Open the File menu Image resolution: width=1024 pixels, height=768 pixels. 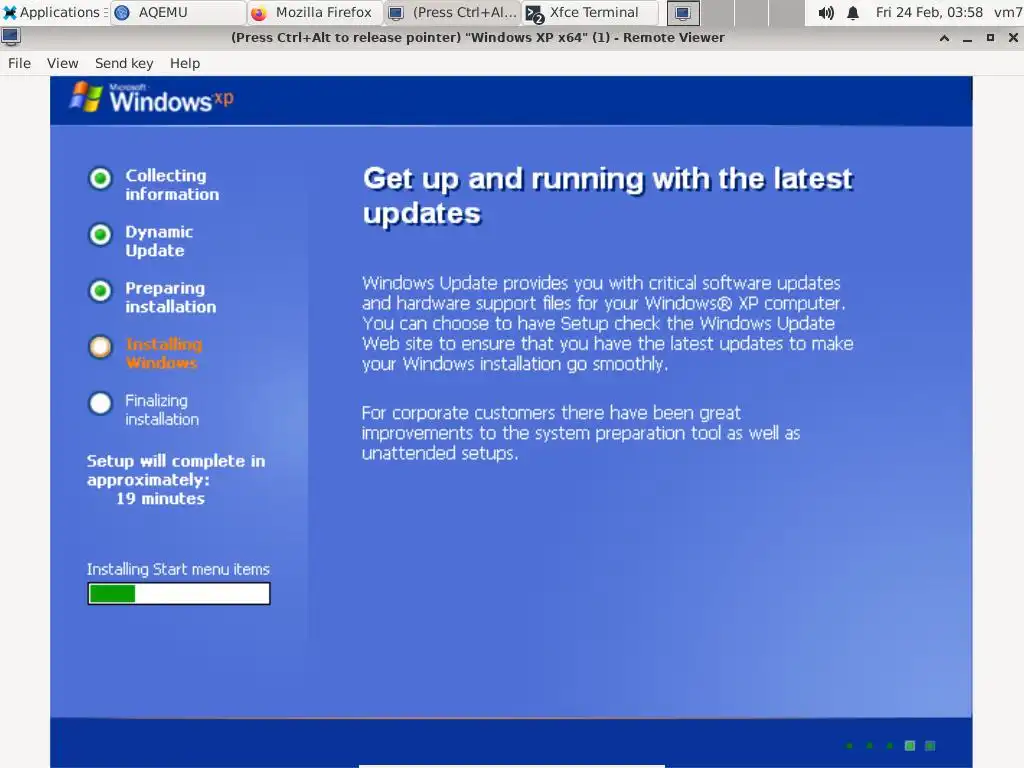[x=19, y=63]
